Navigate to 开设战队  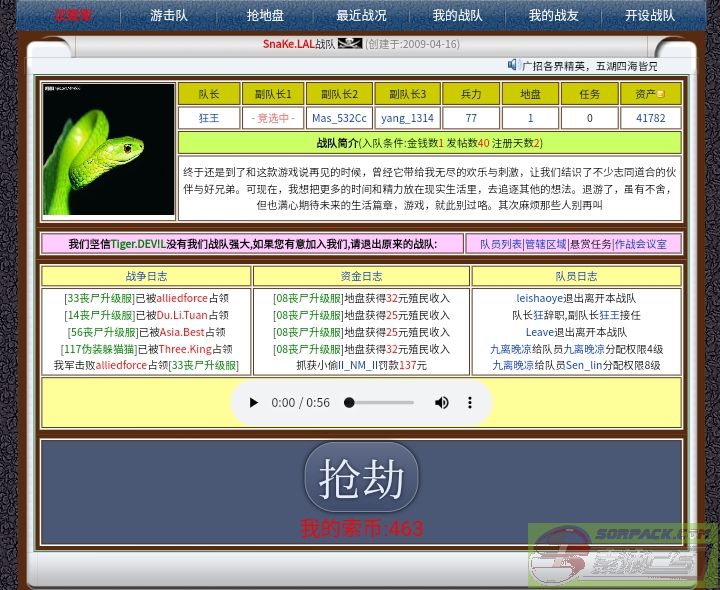tap(649, 16)
